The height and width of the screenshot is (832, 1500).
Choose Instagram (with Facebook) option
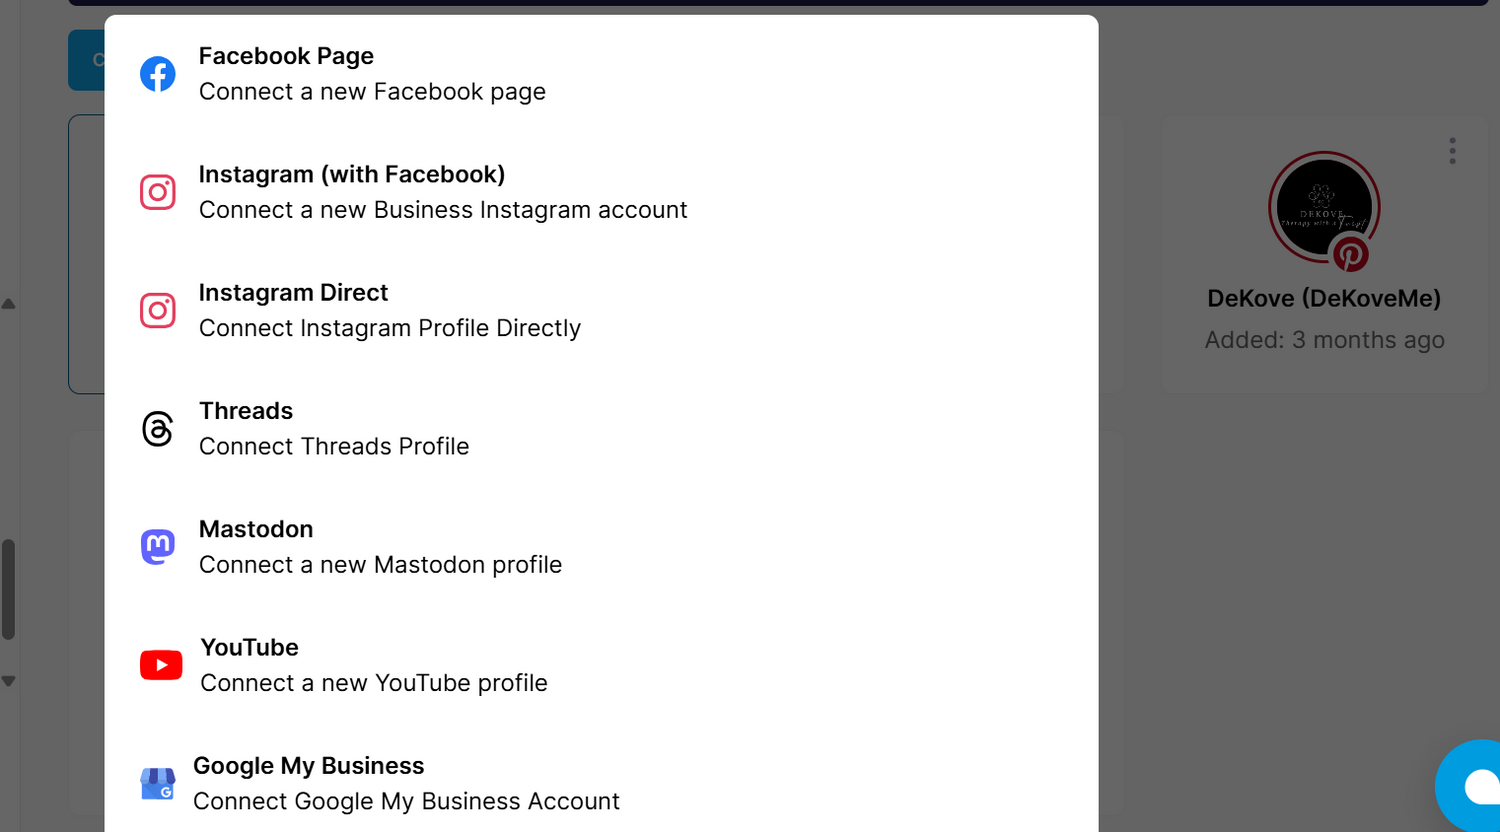pyautogui.click(x=352, y=175)
